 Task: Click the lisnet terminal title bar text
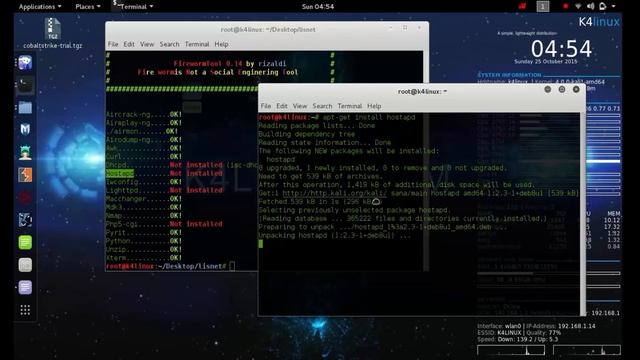268,29
